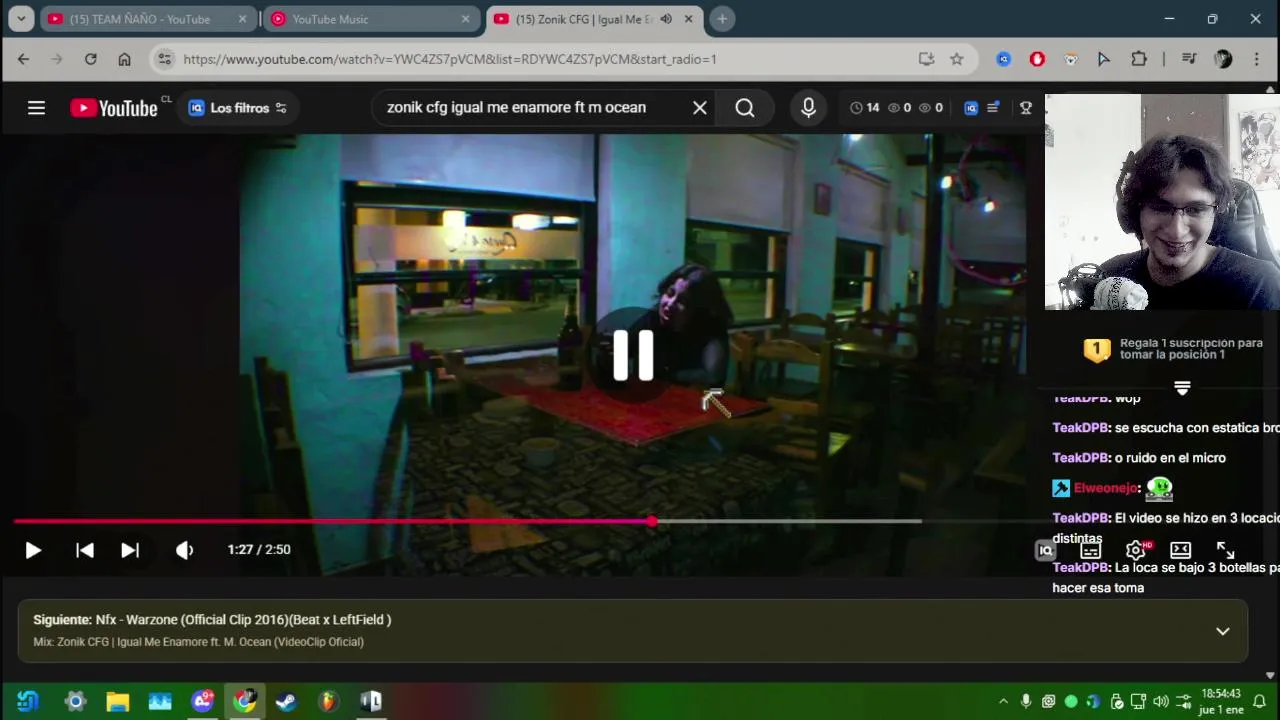The height and width of the screenshot is (720, 1280).
Task: Open the red ad blocker extension
Action: click(1037, 59)
